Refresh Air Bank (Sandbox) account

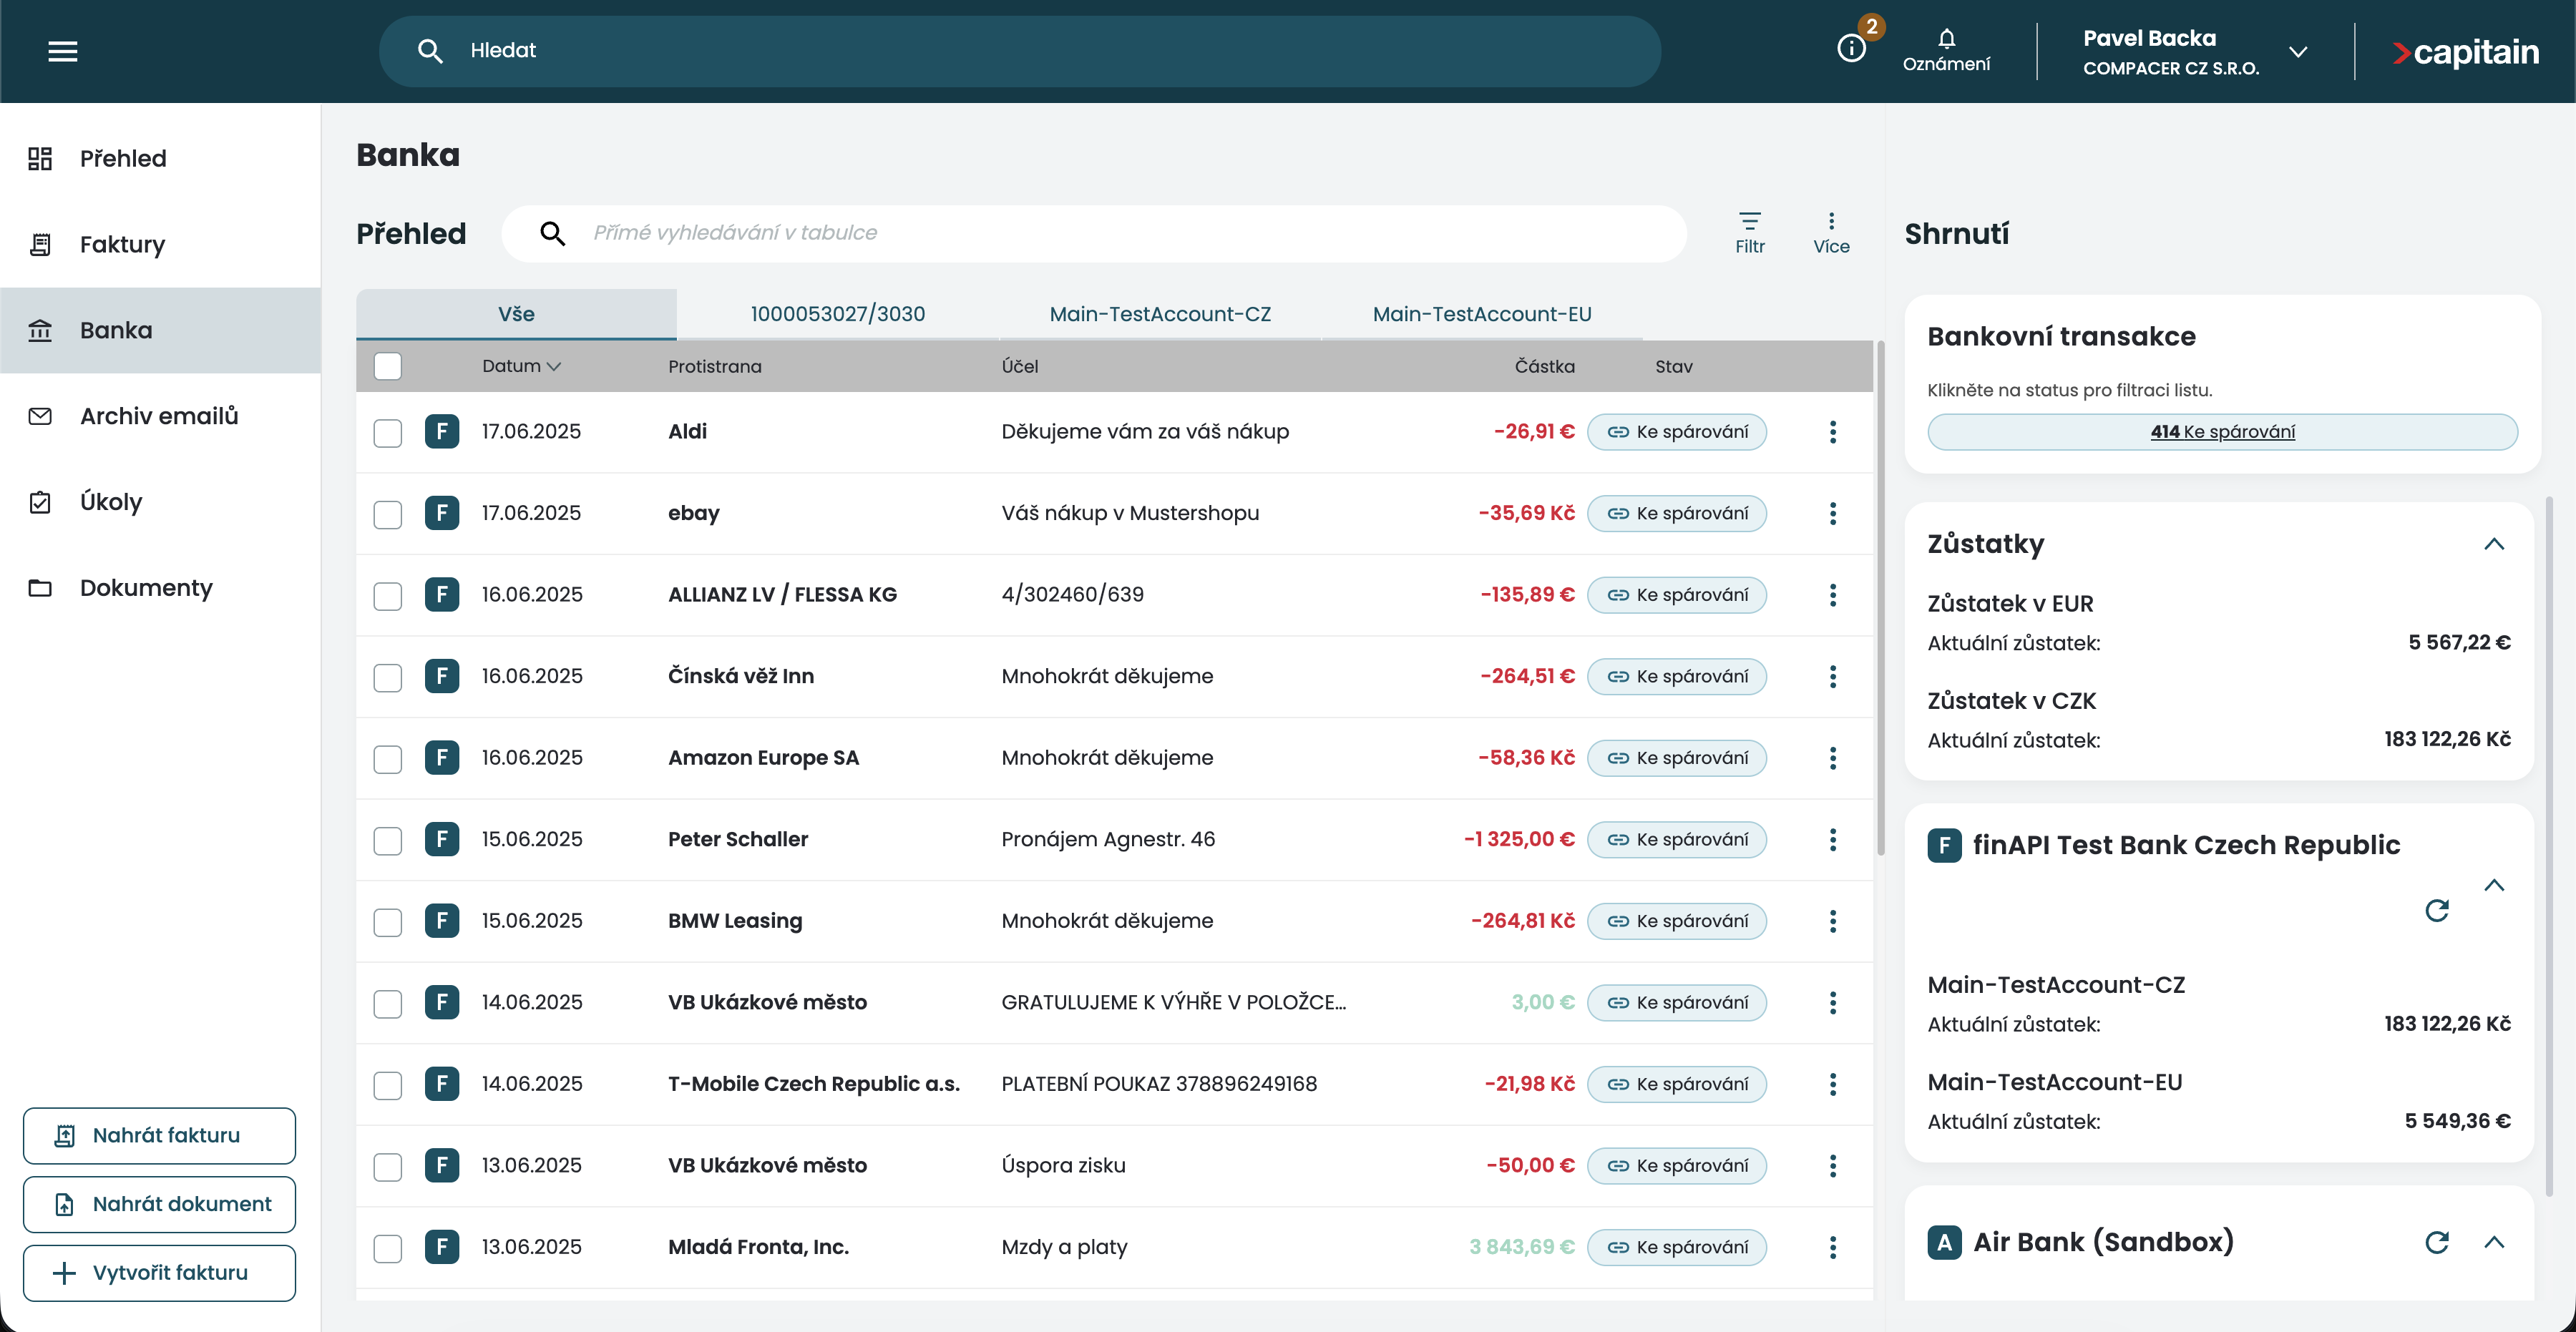click(2436, 1242)
